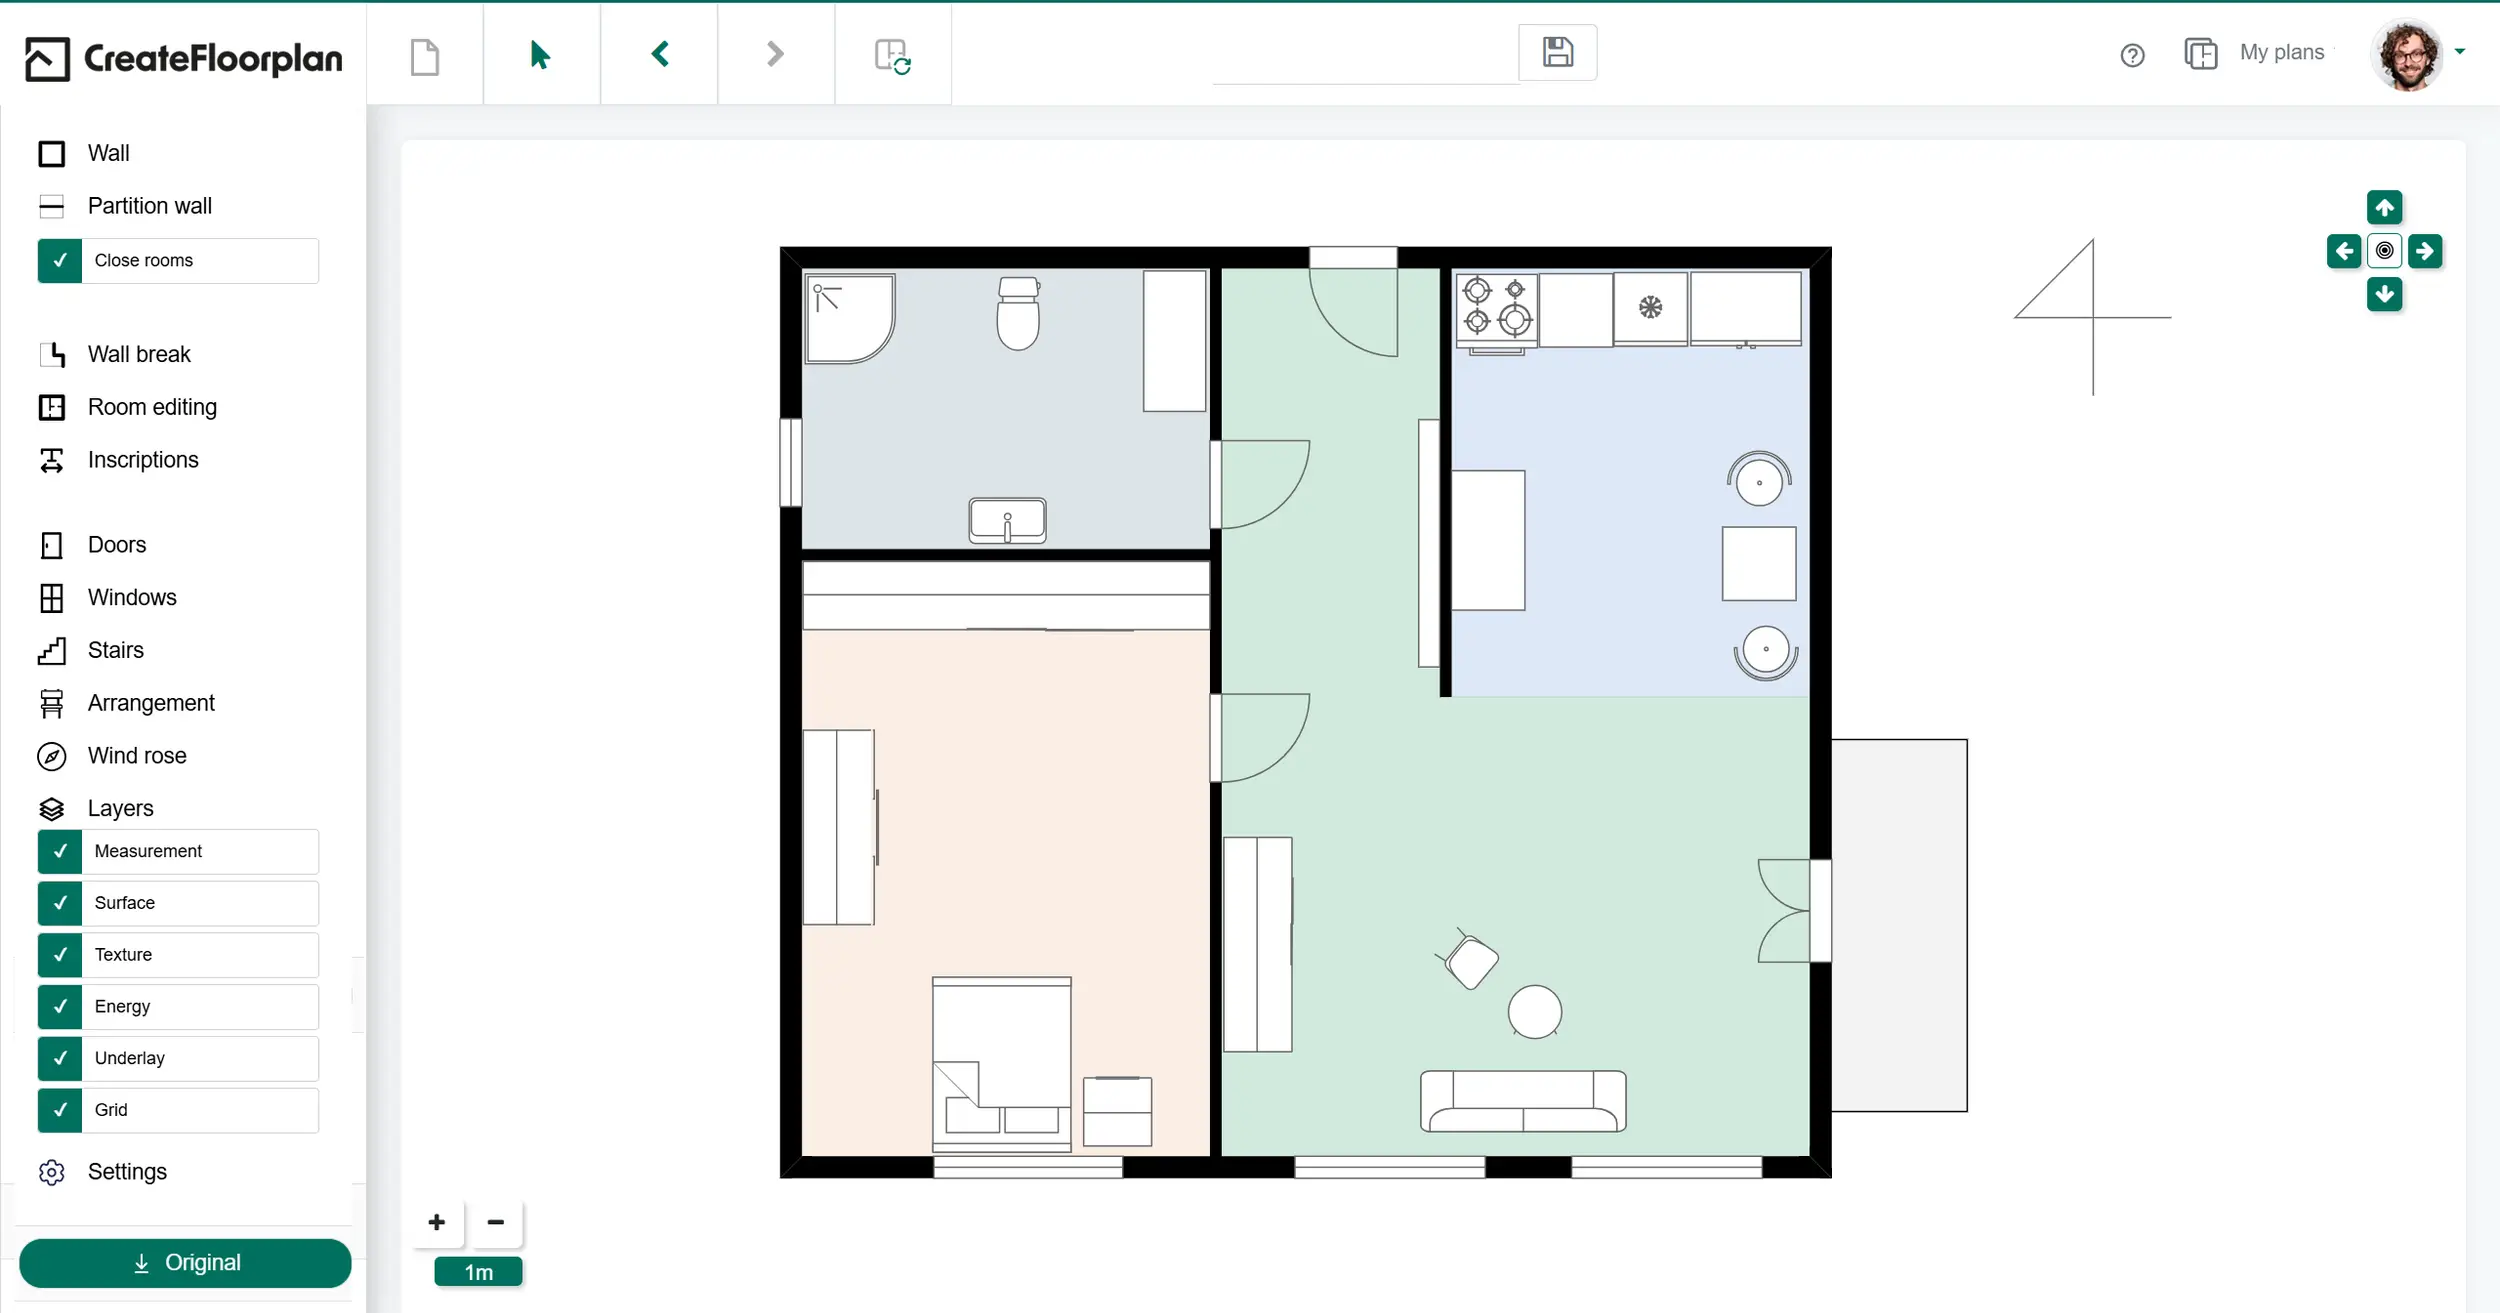Image resolution: width=2500 pixels, height=1313 pixels.
Task: Open the Arrangement furniture menu
Action: (x=150, y=703)
